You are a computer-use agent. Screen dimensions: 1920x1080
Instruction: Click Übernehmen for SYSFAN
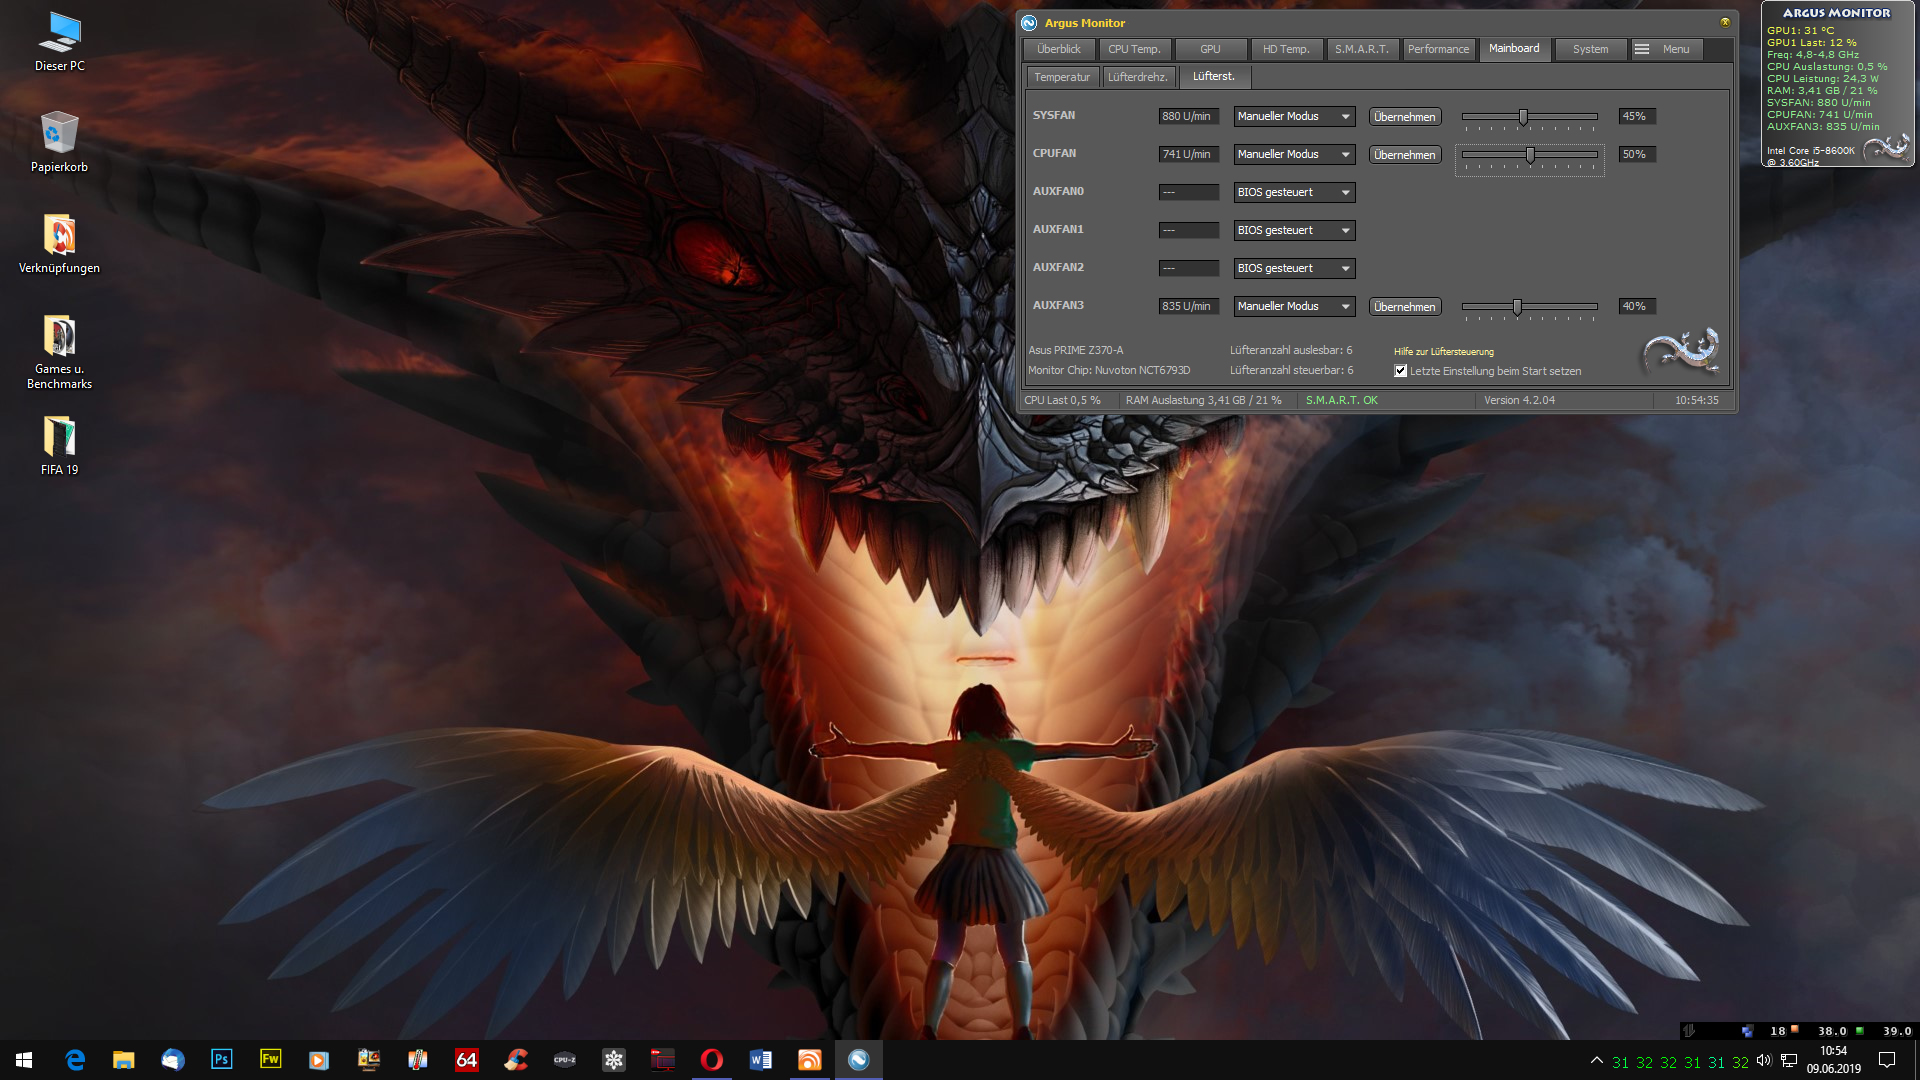pyautogui.click(x=1404, y=117)
